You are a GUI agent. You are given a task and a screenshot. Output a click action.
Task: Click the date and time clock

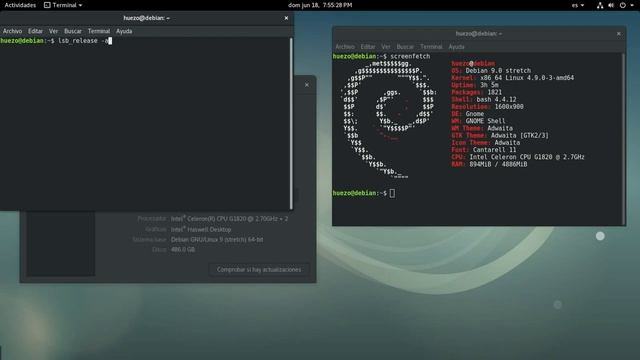pos(320,5)
